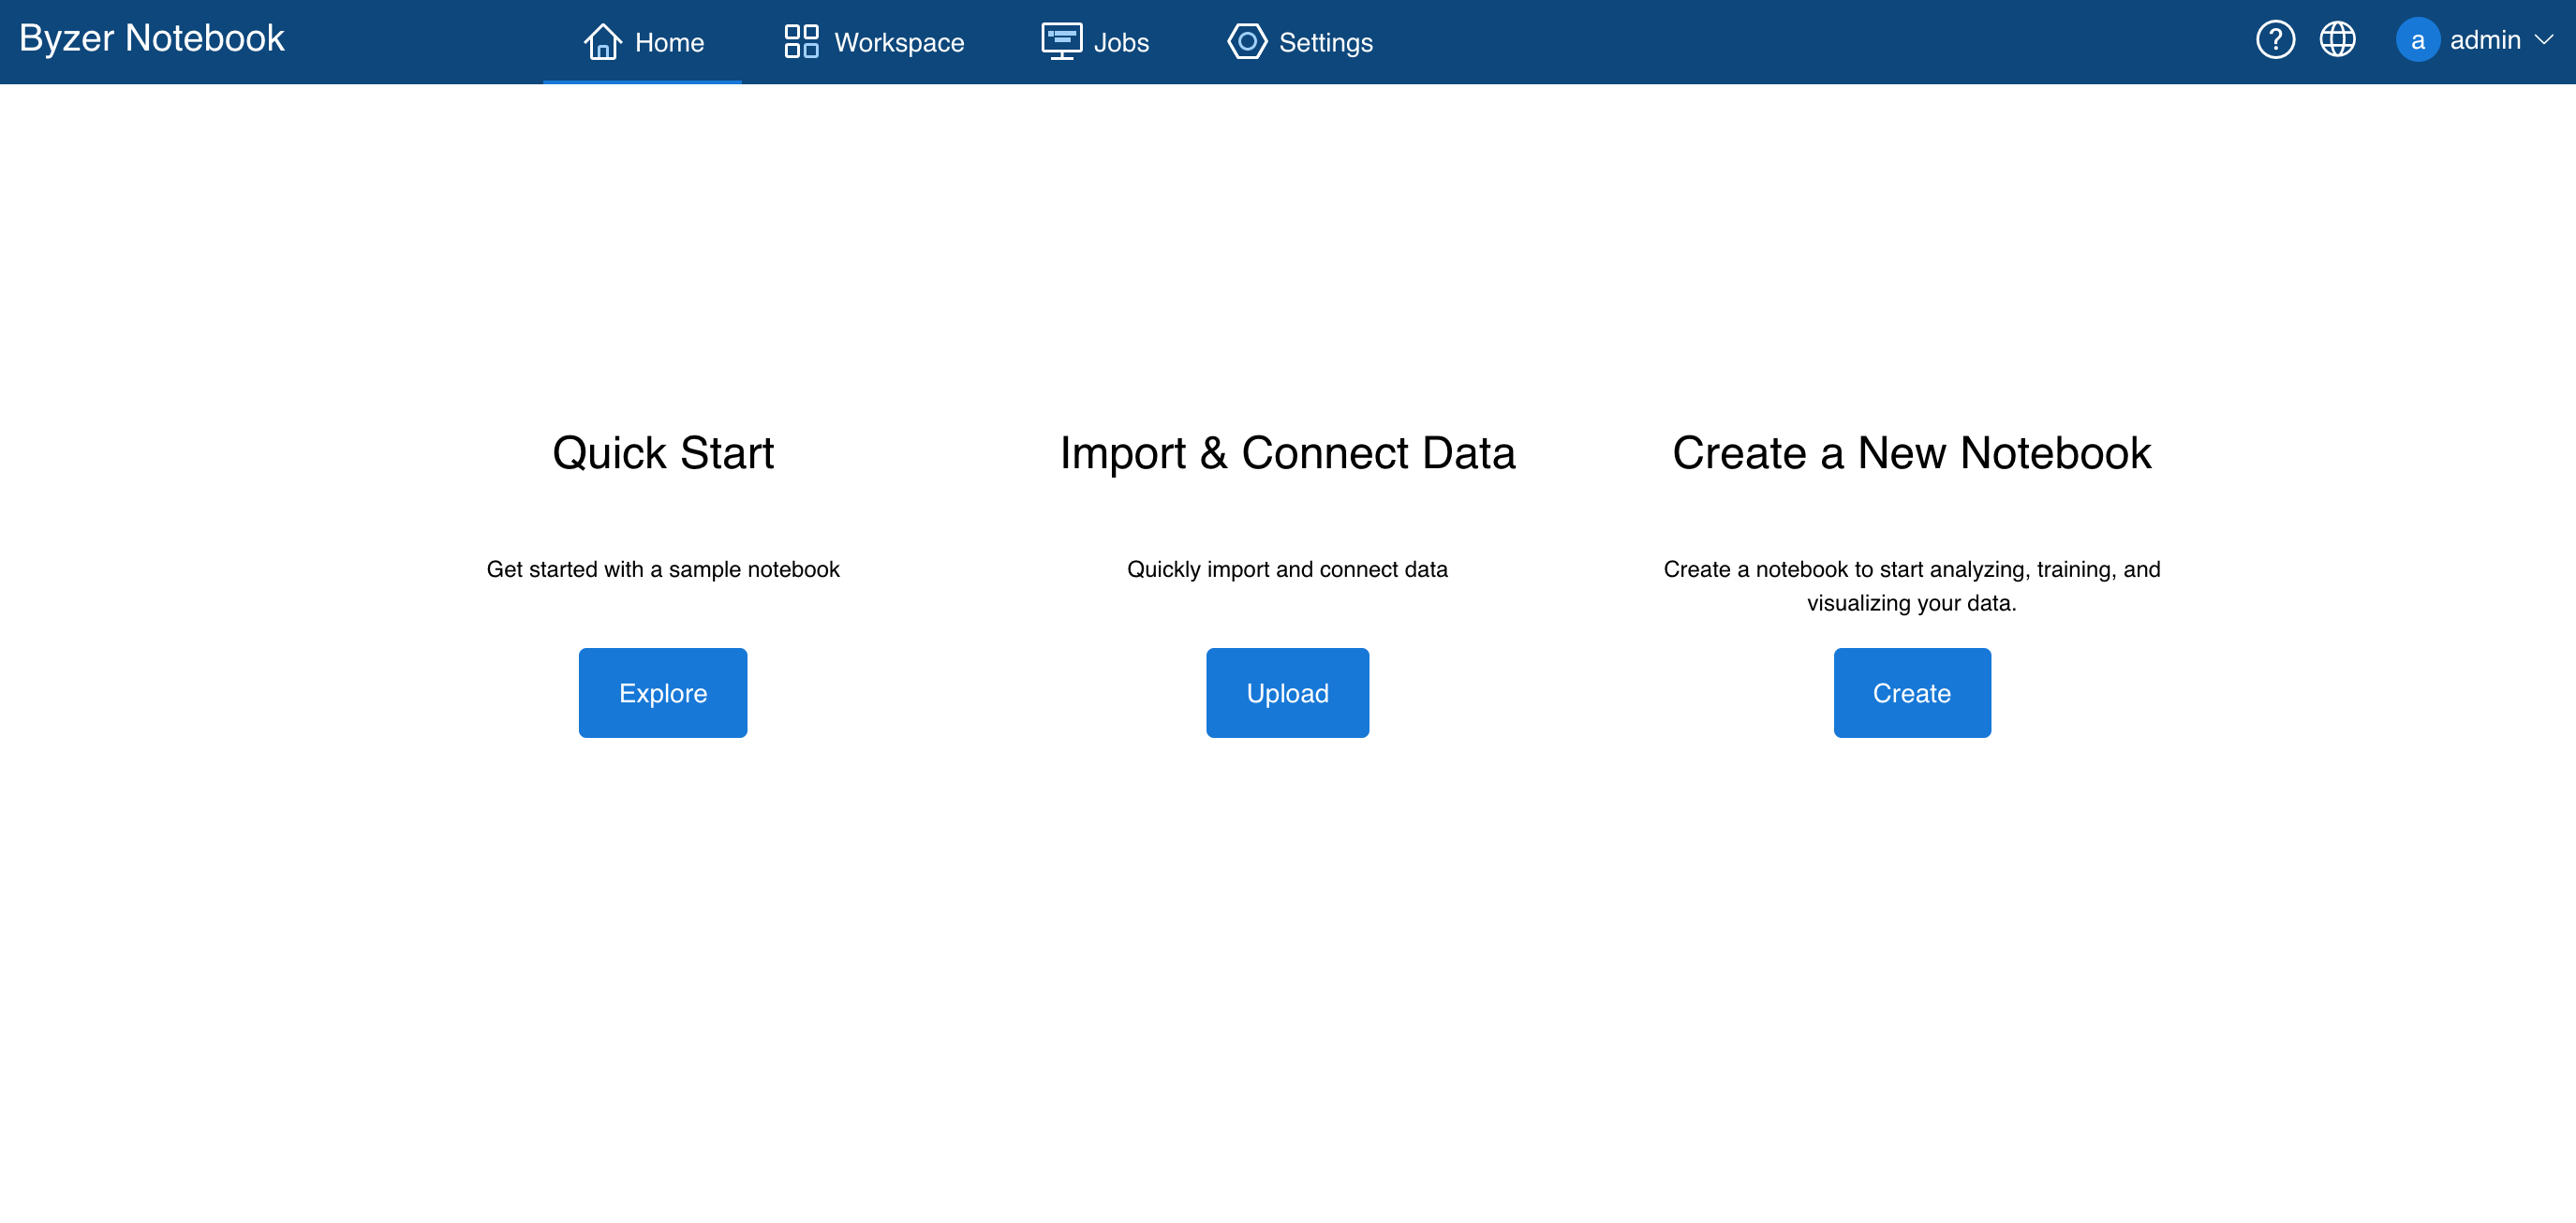Image resolution: width=2576 pixels, height=1223 pixels.
Task: Click the globe language icon
Action: (2337, 40)
